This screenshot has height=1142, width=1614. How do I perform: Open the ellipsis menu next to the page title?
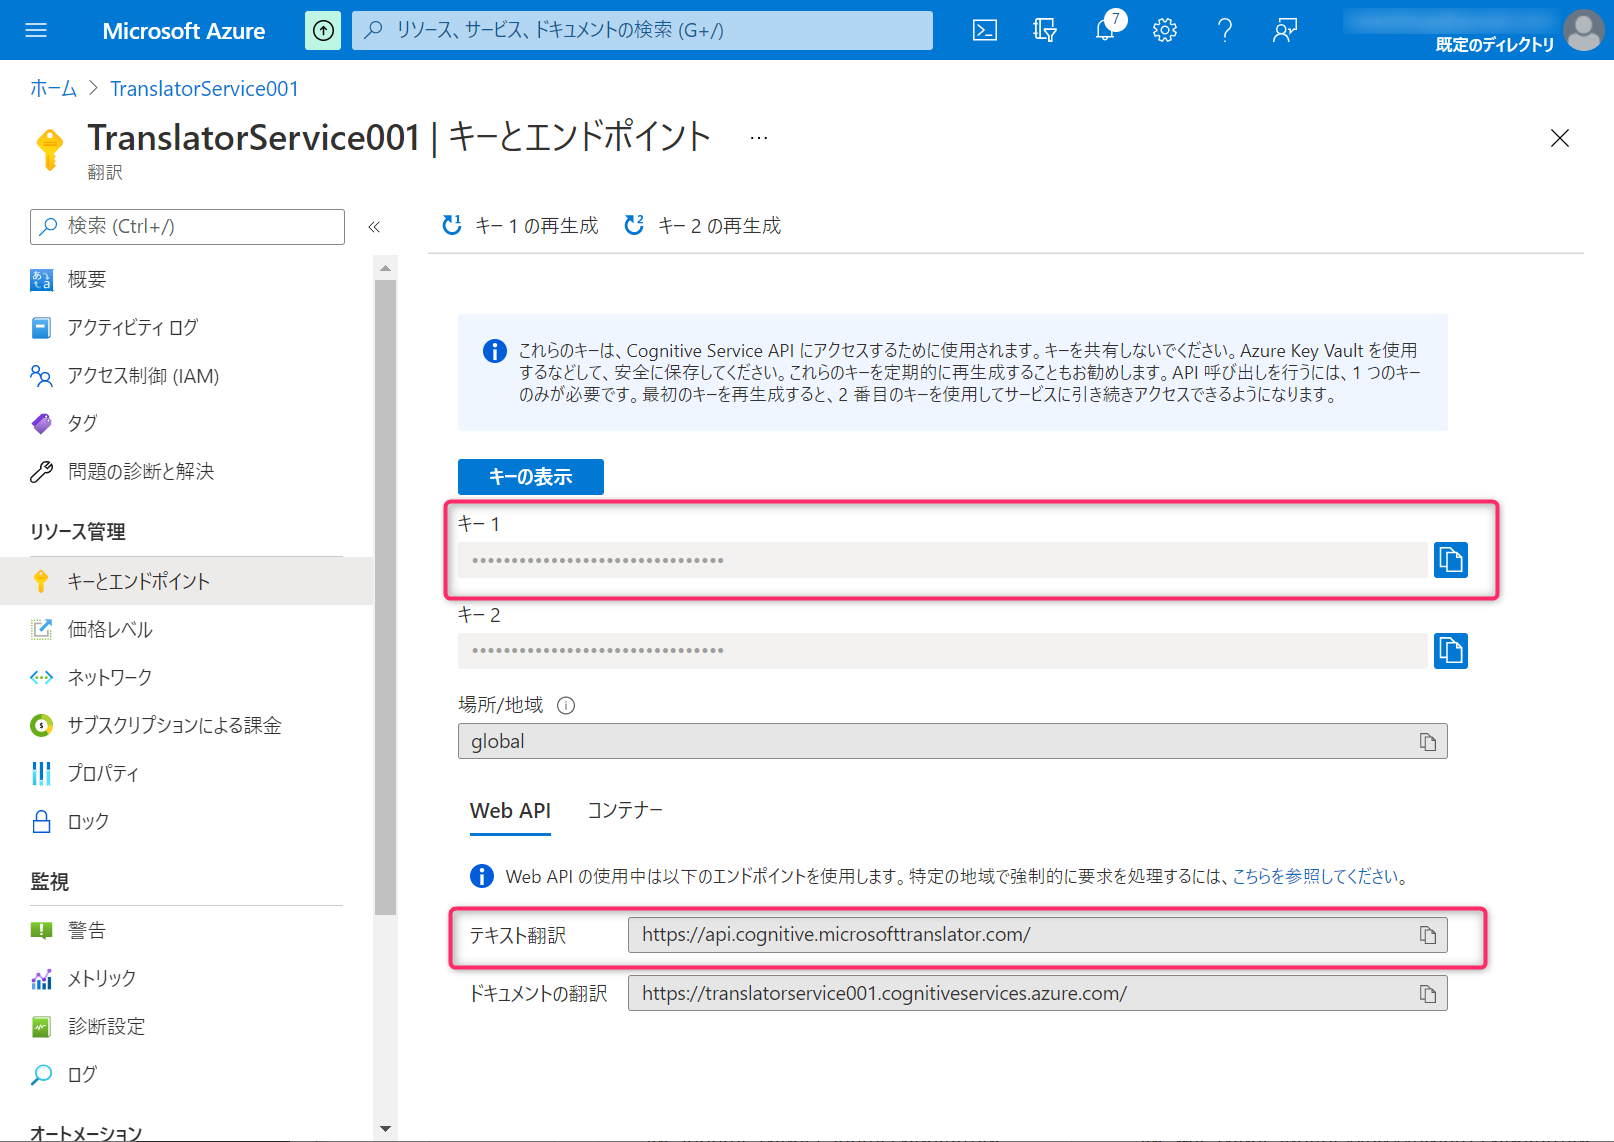[758, 137]
